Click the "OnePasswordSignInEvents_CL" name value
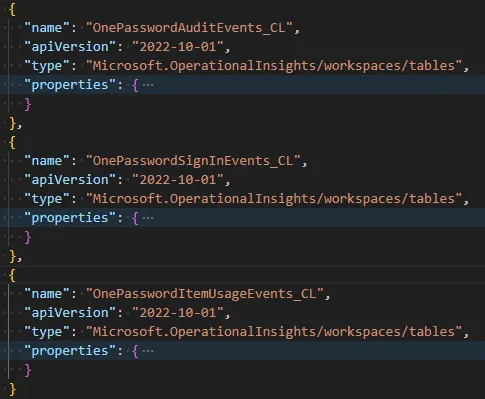The width and height of the screenshot is (485, 399). (x=193, y=161)
